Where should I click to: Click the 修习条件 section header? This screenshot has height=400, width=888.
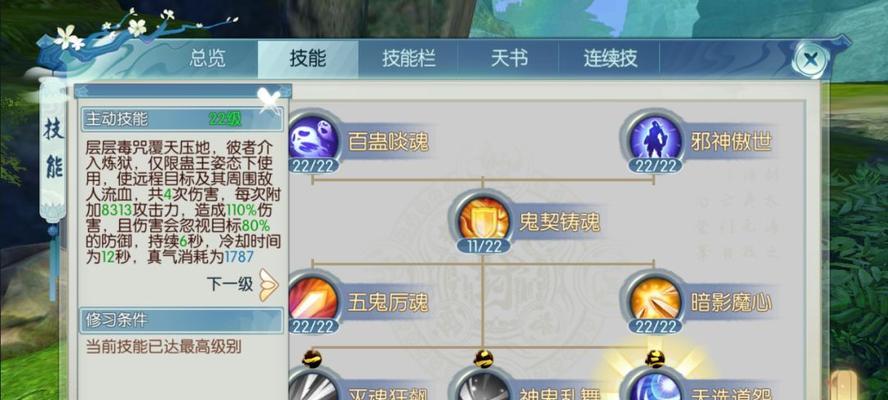click(x=181, y=321)
